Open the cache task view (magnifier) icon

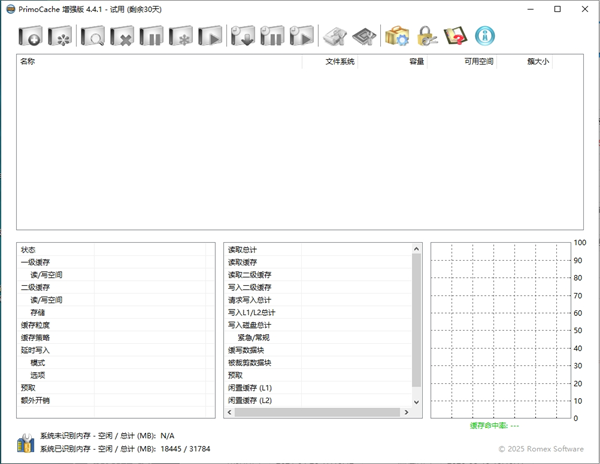pos(93,36)
